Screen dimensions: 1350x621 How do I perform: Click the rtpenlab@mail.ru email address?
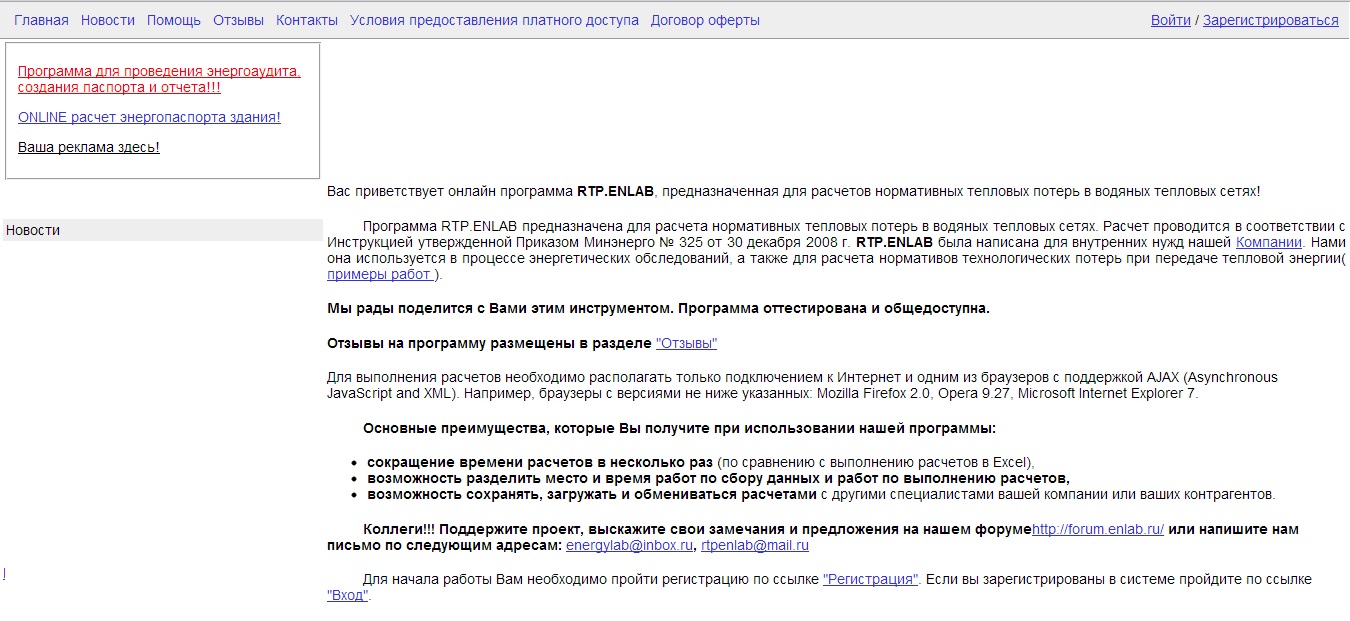pos(755,545)
